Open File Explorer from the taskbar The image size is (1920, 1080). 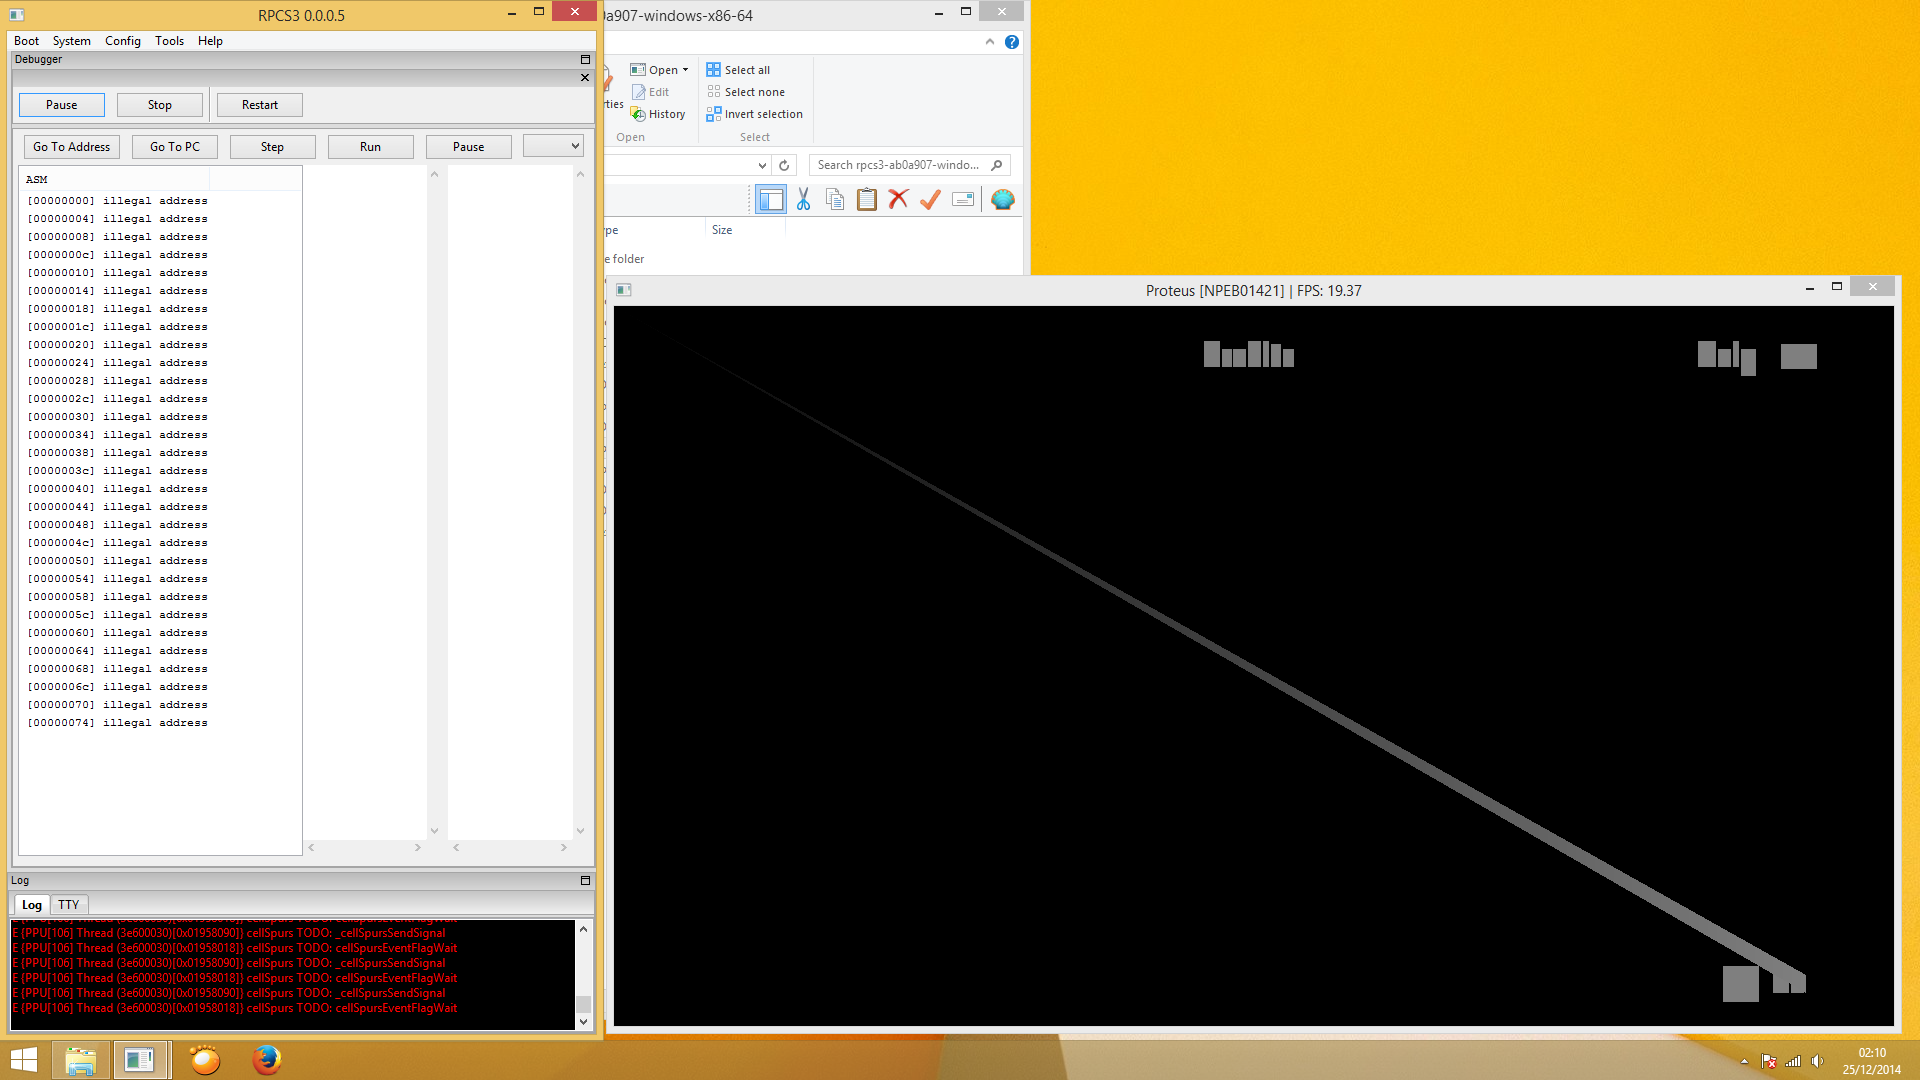click(x=80, y=1060)
